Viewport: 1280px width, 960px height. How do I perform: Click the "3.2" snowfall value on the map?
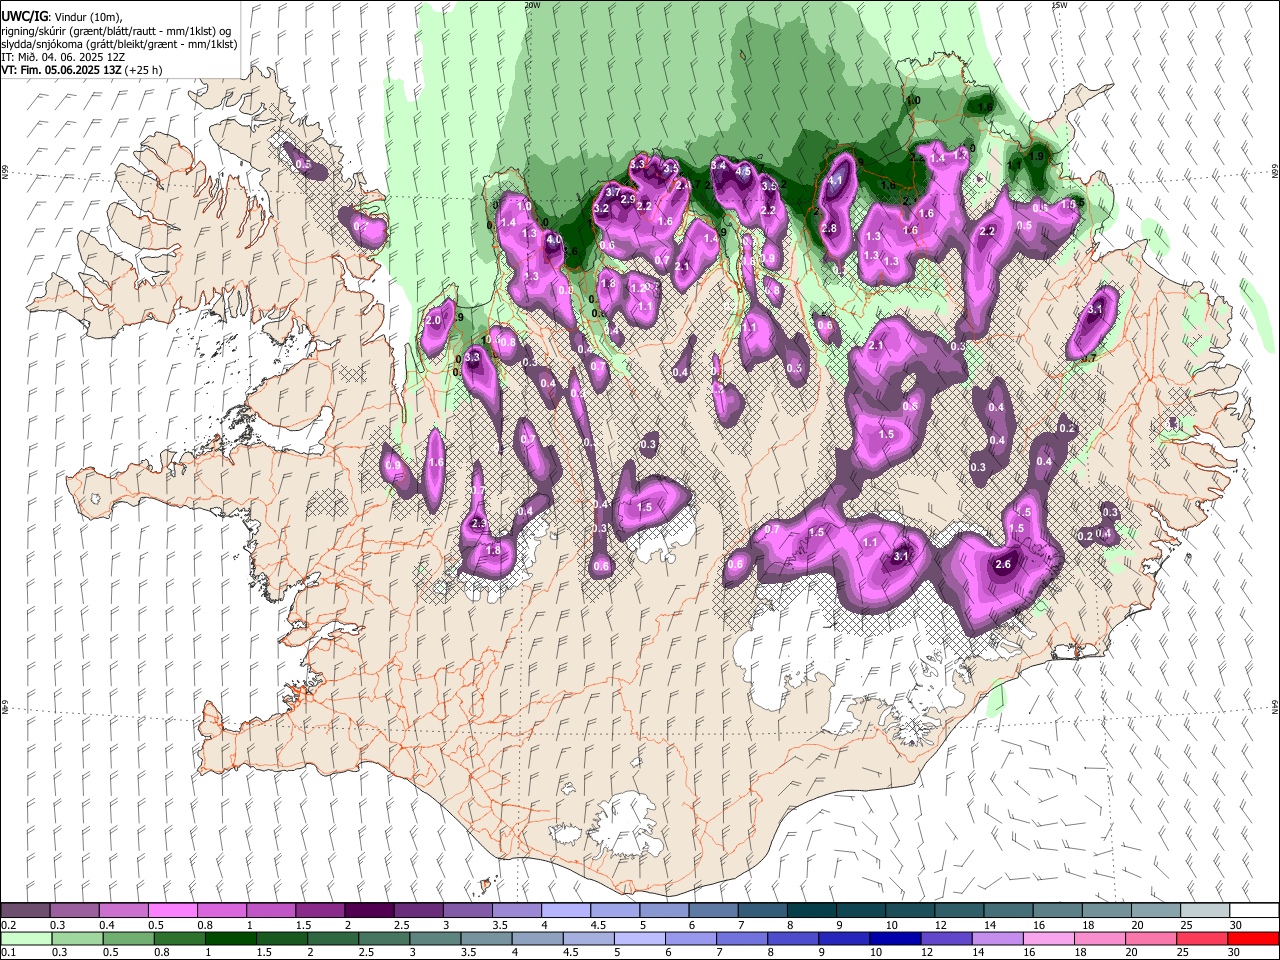(x=601, y=209)
